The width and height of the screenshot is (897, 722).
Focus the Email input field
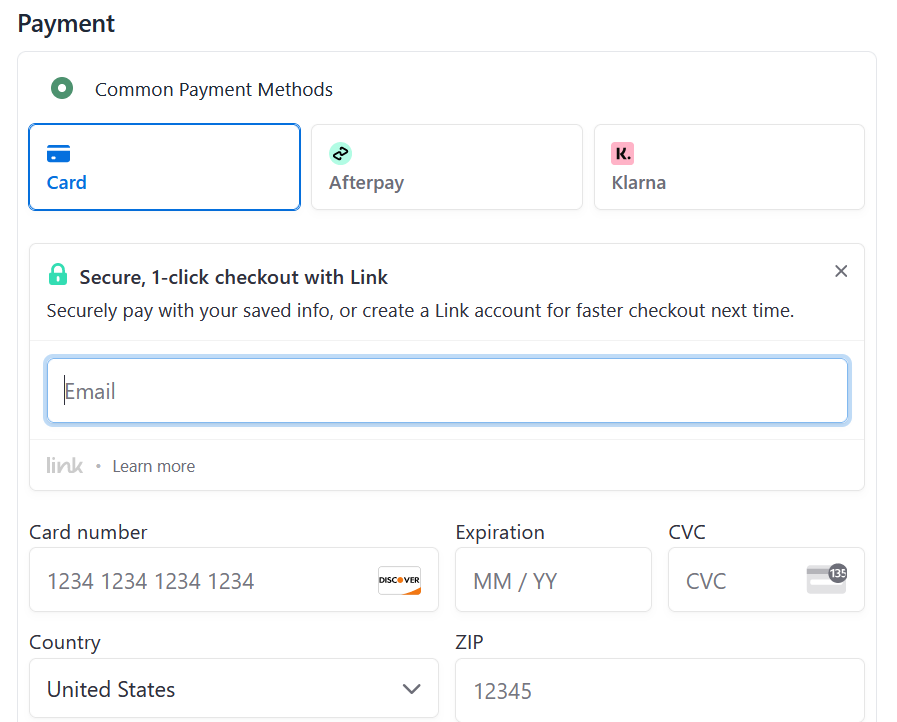(447, 391)
